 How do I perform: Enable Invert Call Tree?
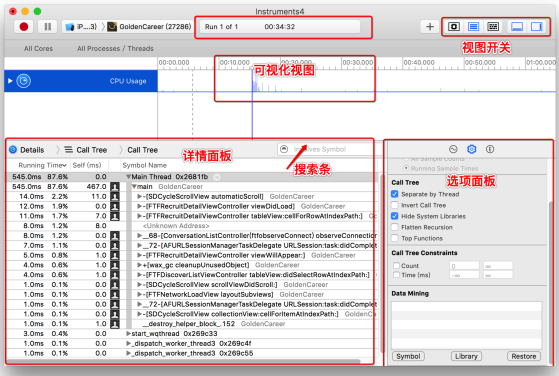coord(395,205)
